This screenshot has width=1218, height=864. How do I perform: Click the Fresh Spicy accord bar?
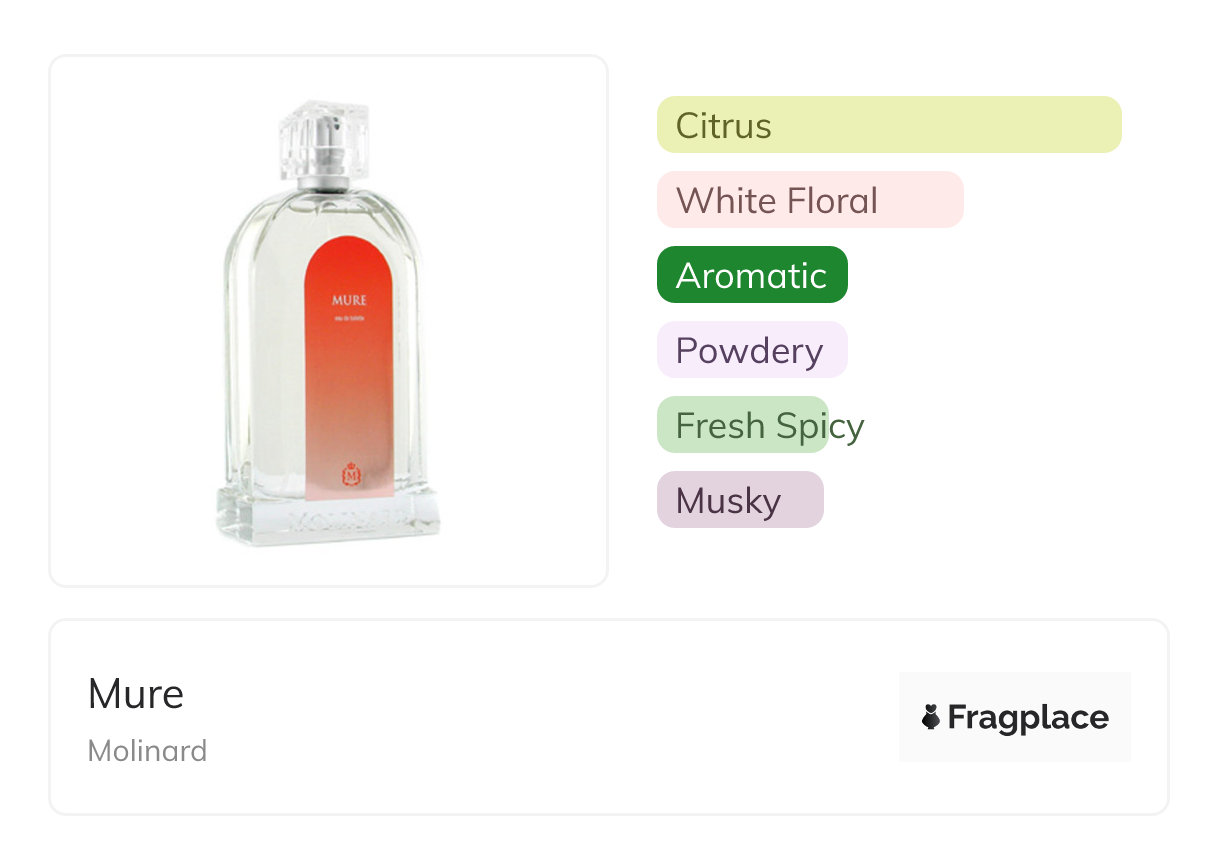click(743, 425)
